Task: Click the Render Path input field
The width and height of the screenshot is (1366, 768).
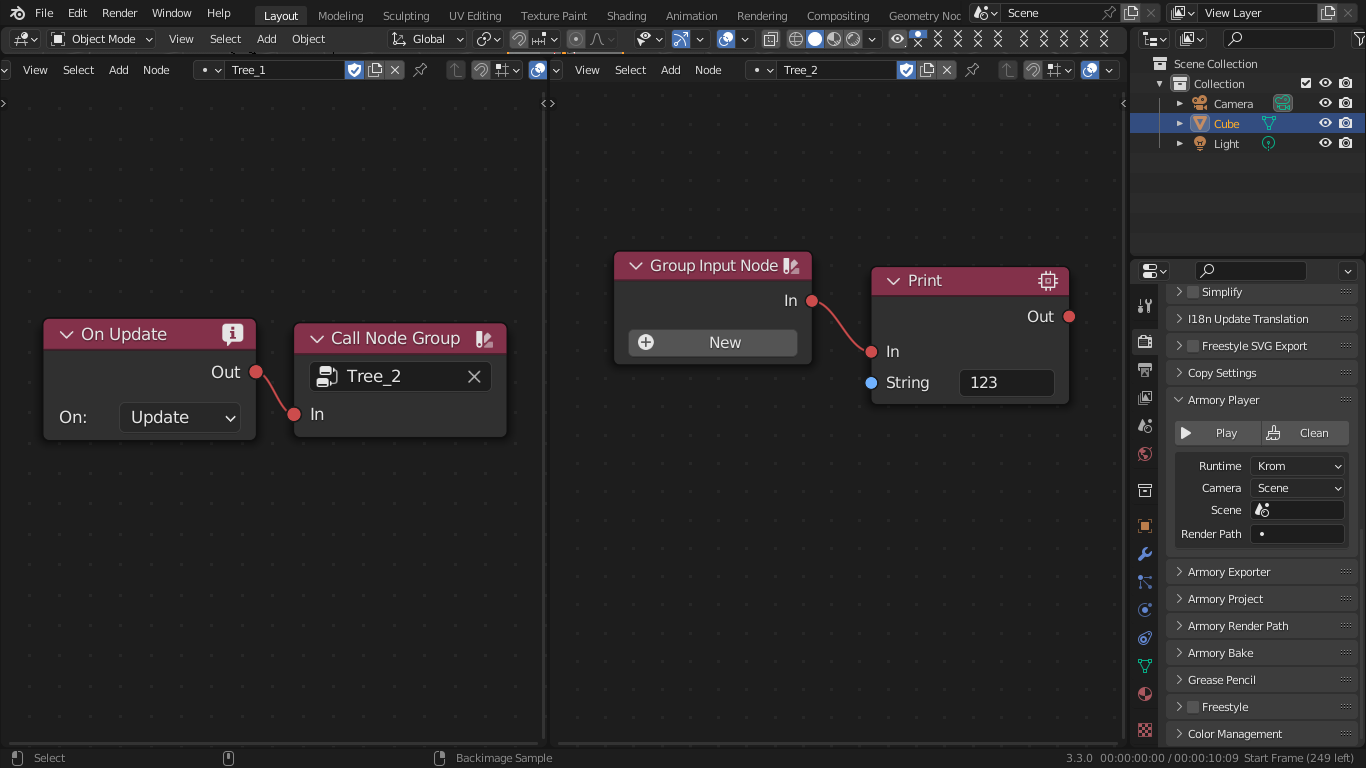Action: point(1297,534)
